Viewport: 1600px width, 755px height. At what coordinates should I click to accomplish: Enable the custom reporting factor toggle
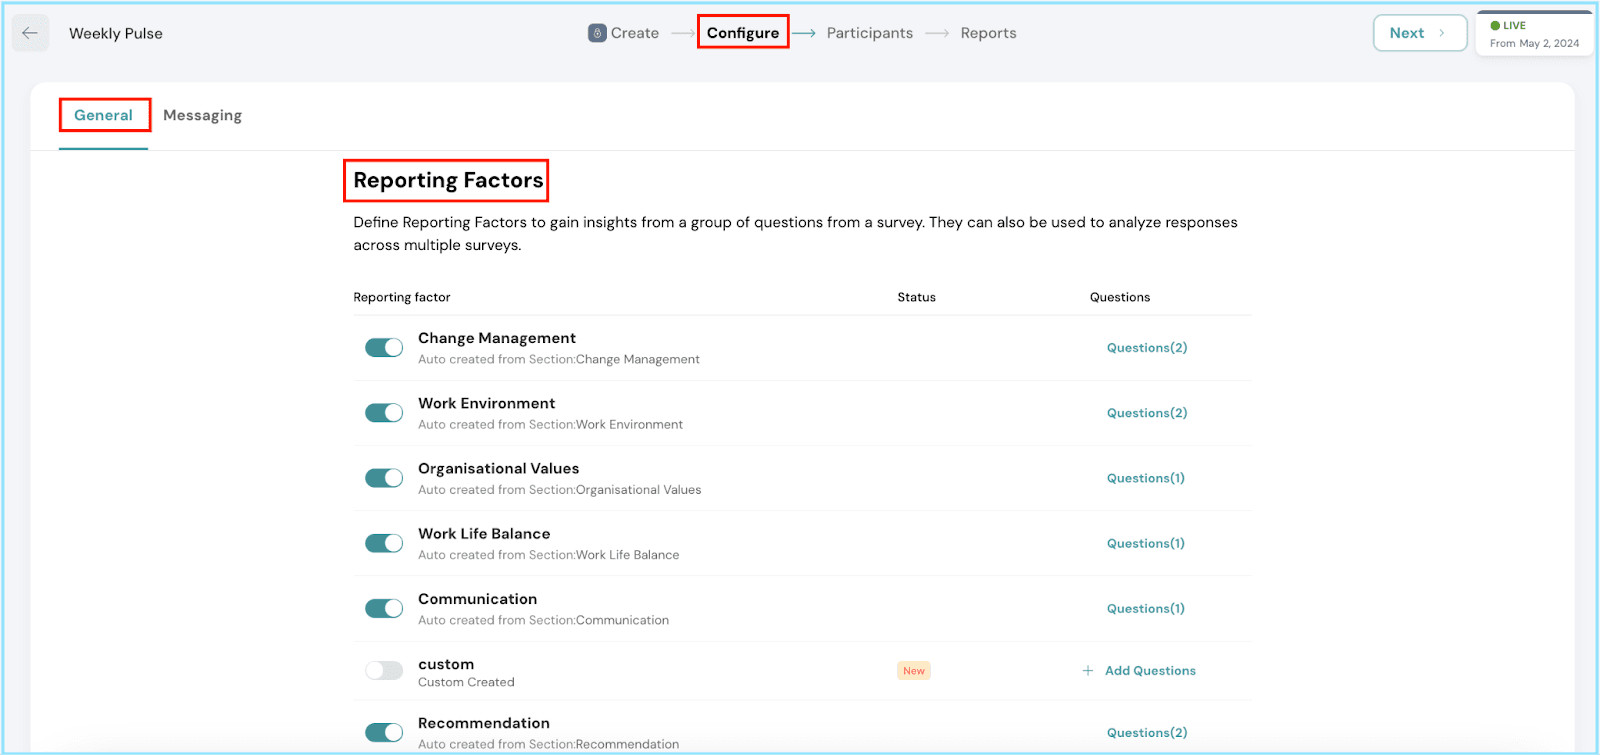[384, 671]
